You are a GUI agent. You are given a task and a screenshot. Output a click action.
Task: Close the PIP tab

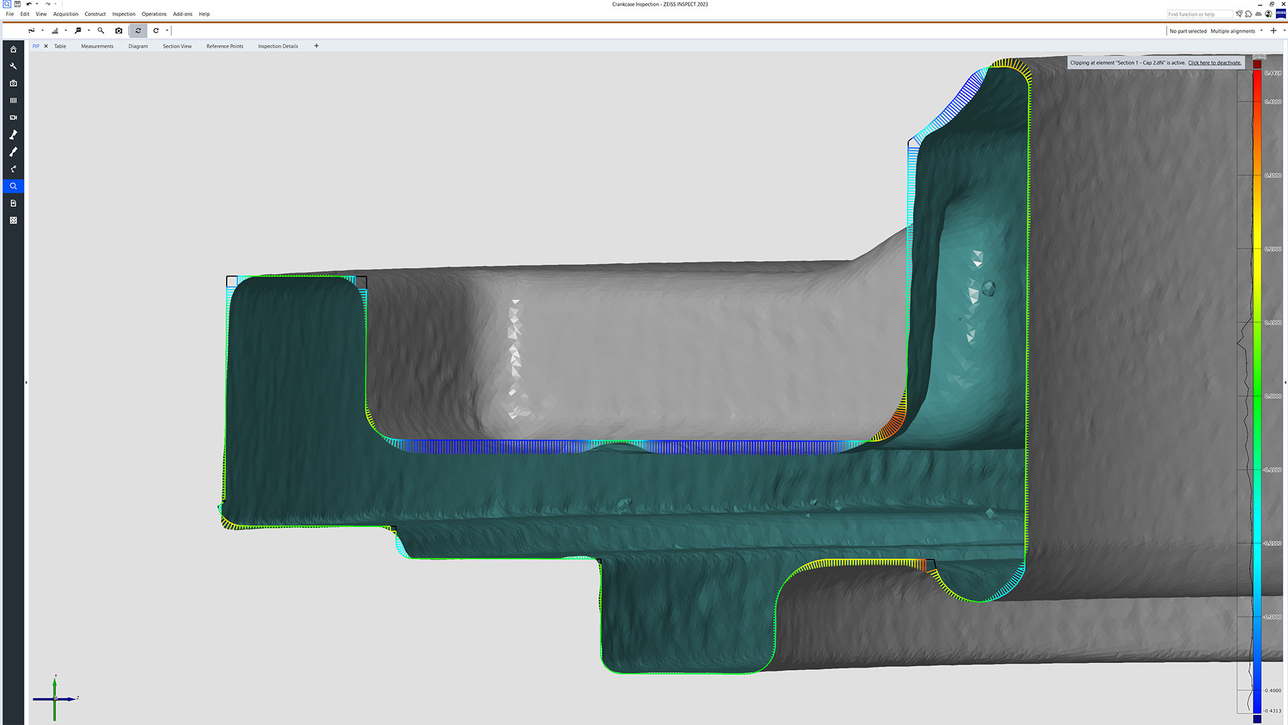(46, 46)
